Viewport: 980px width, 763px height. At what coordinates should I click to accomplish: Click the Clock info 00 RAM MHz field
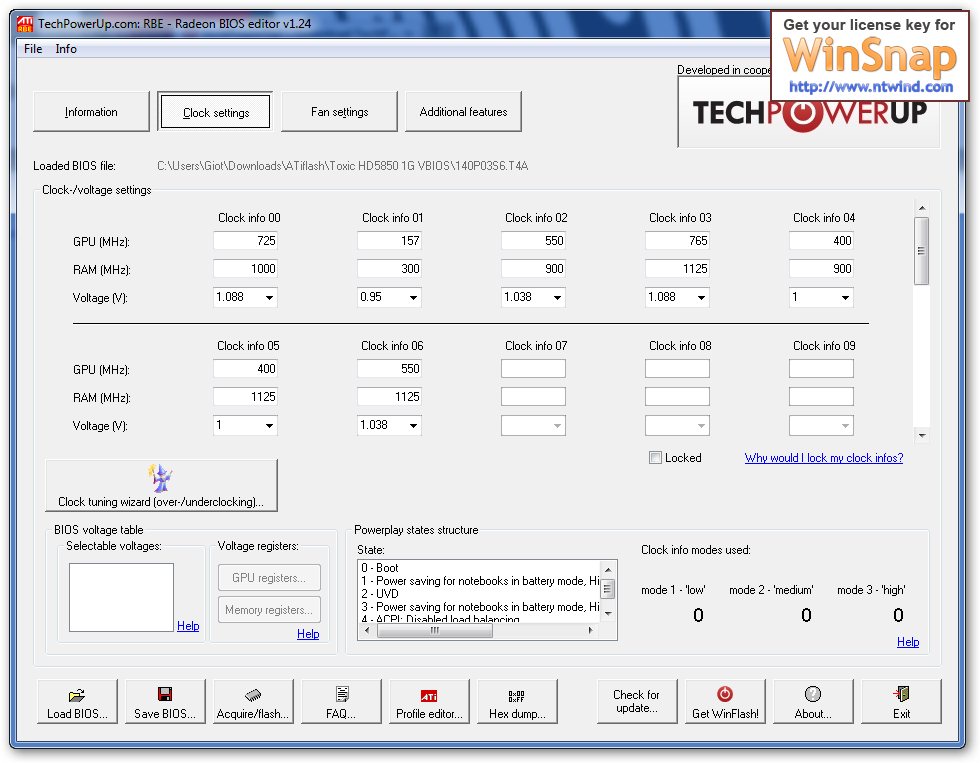click(x=246, y=269)
